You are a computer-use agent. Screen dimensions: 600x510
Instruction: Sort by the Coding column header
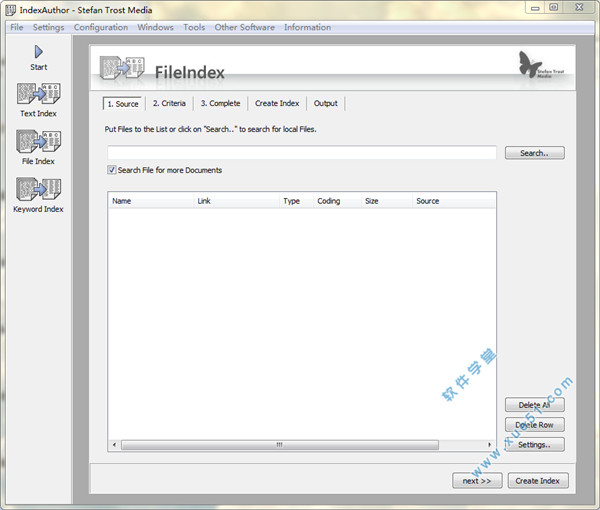pos(337,201)
